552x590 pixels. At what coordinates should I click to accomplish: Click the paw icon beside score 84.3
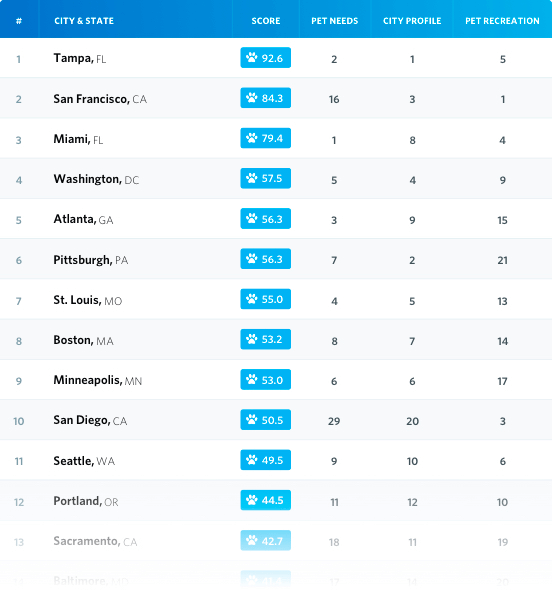(x=251, y=98)
